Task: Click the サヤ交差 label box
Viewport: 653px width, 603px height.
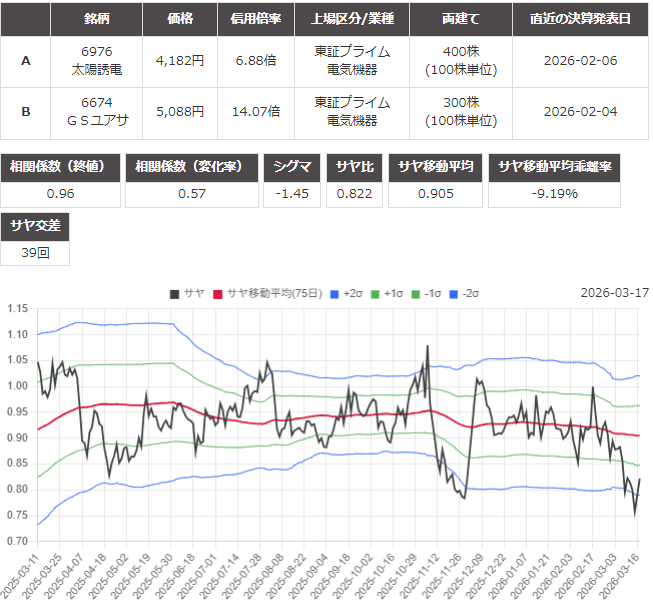Action: coord(35,226)
